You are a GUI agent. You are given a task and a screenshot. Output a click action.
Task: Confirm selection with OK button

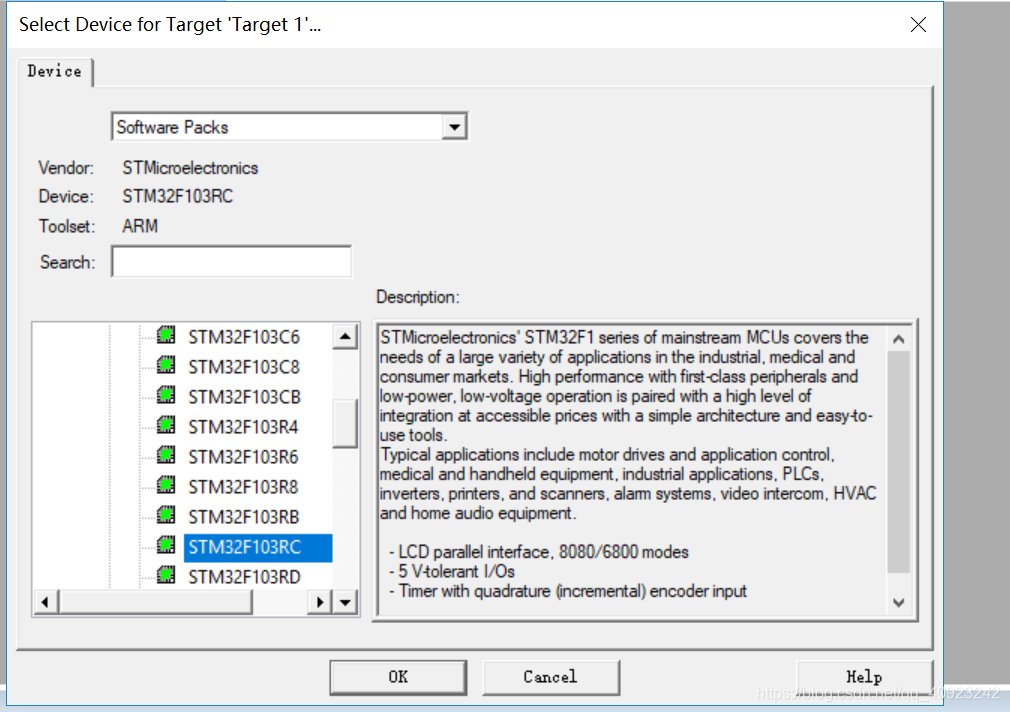(x=398, y=677)
